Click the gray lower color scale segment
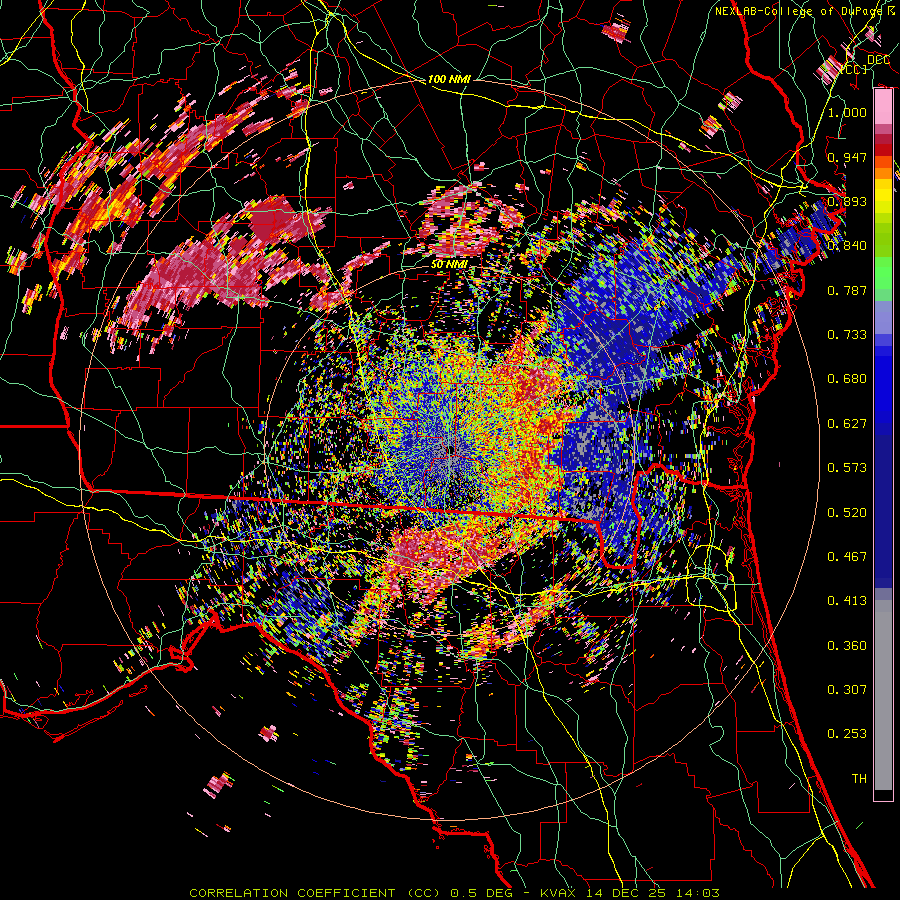 pyautogui.click(x=883, y=695)
